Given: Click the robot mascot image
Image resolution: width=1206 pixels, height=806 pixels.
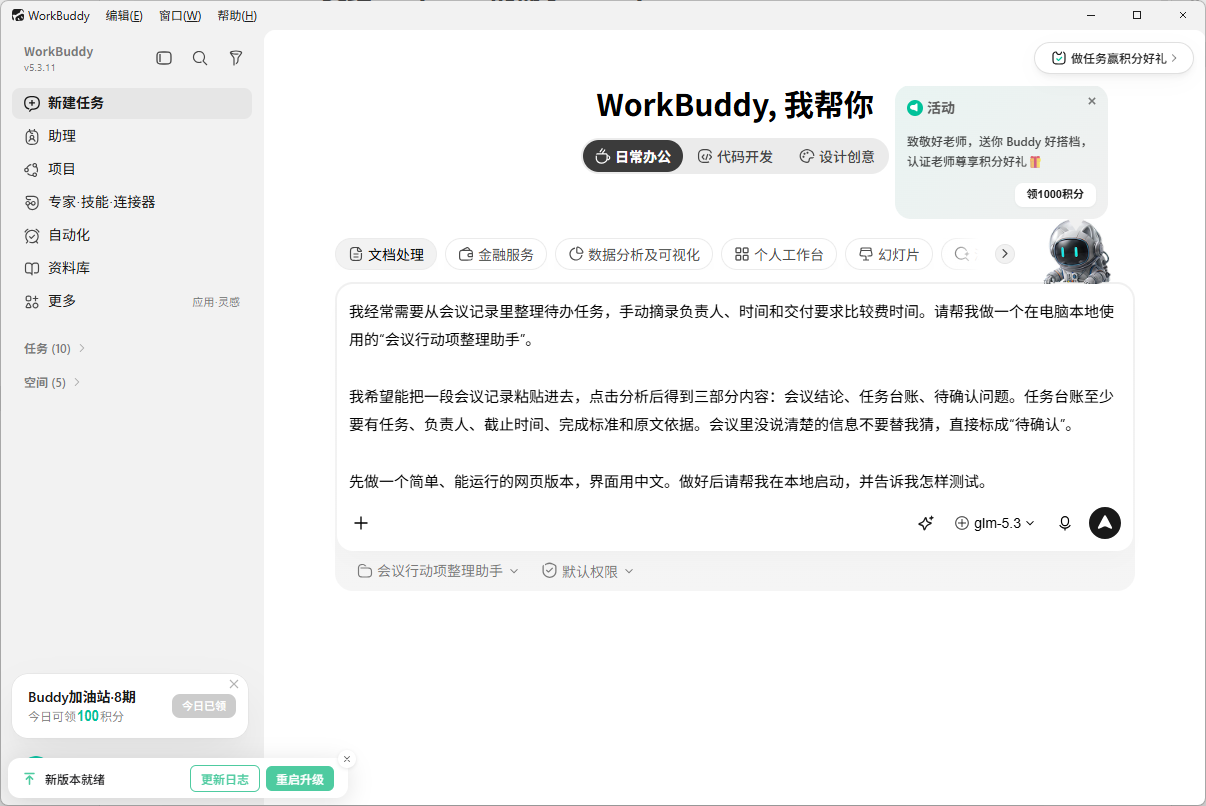Looking at the screenshot, I should [x=1076, y=252].
